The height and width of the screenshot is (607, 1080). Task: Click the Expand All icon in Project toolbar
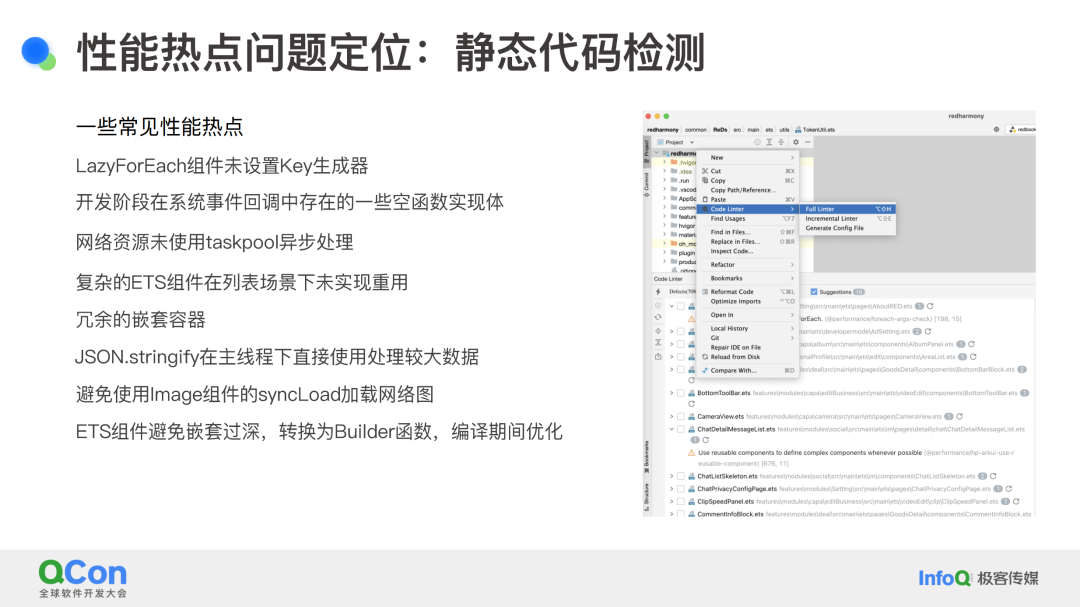[769, 142]
